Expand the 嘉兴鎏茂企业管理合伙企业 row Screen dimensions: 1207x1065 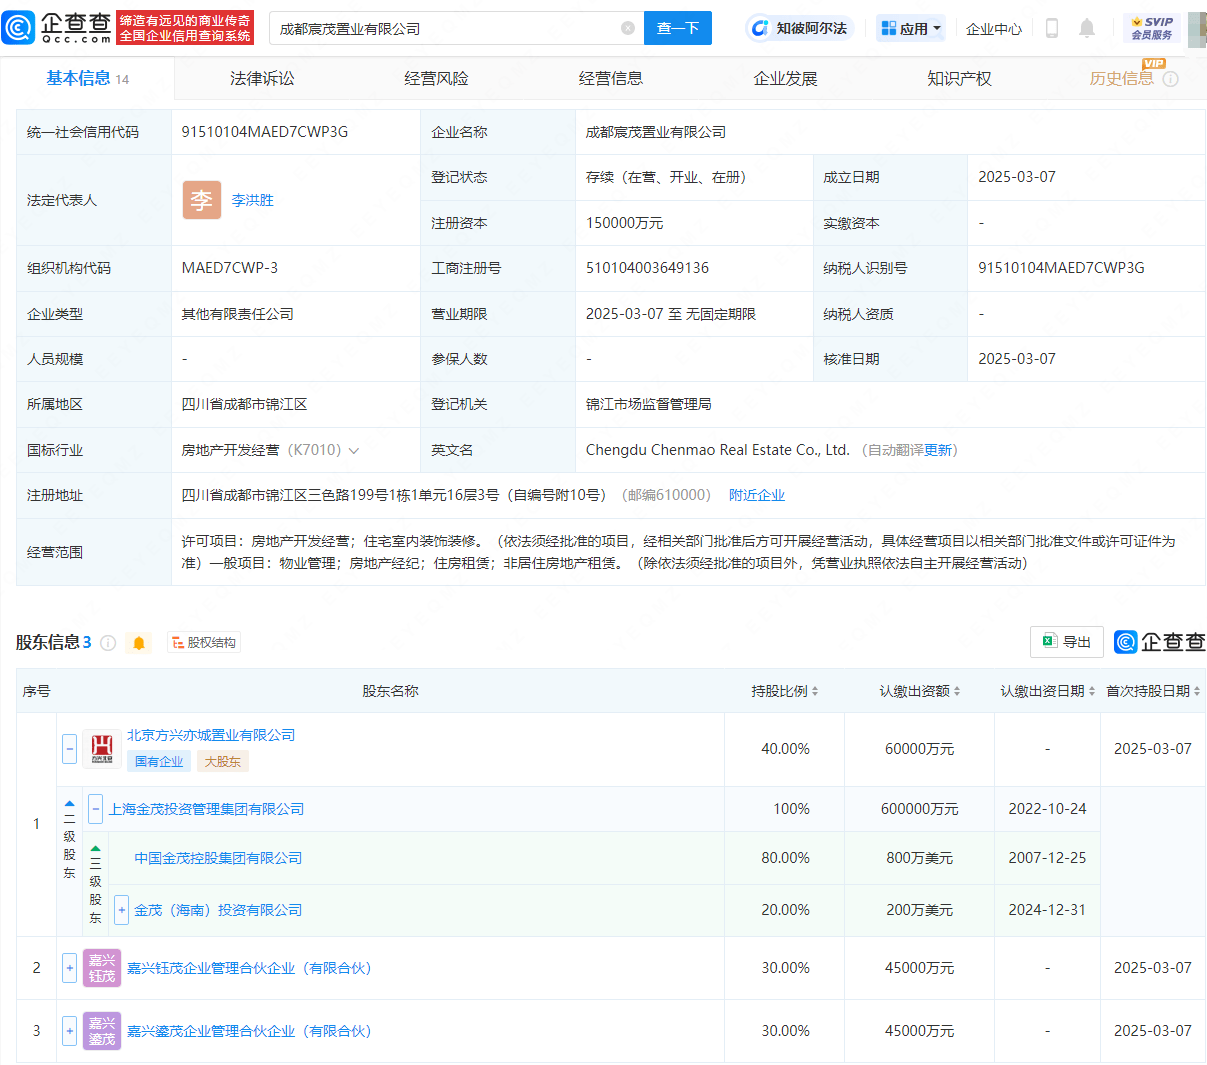click(x=69, y=1031)
